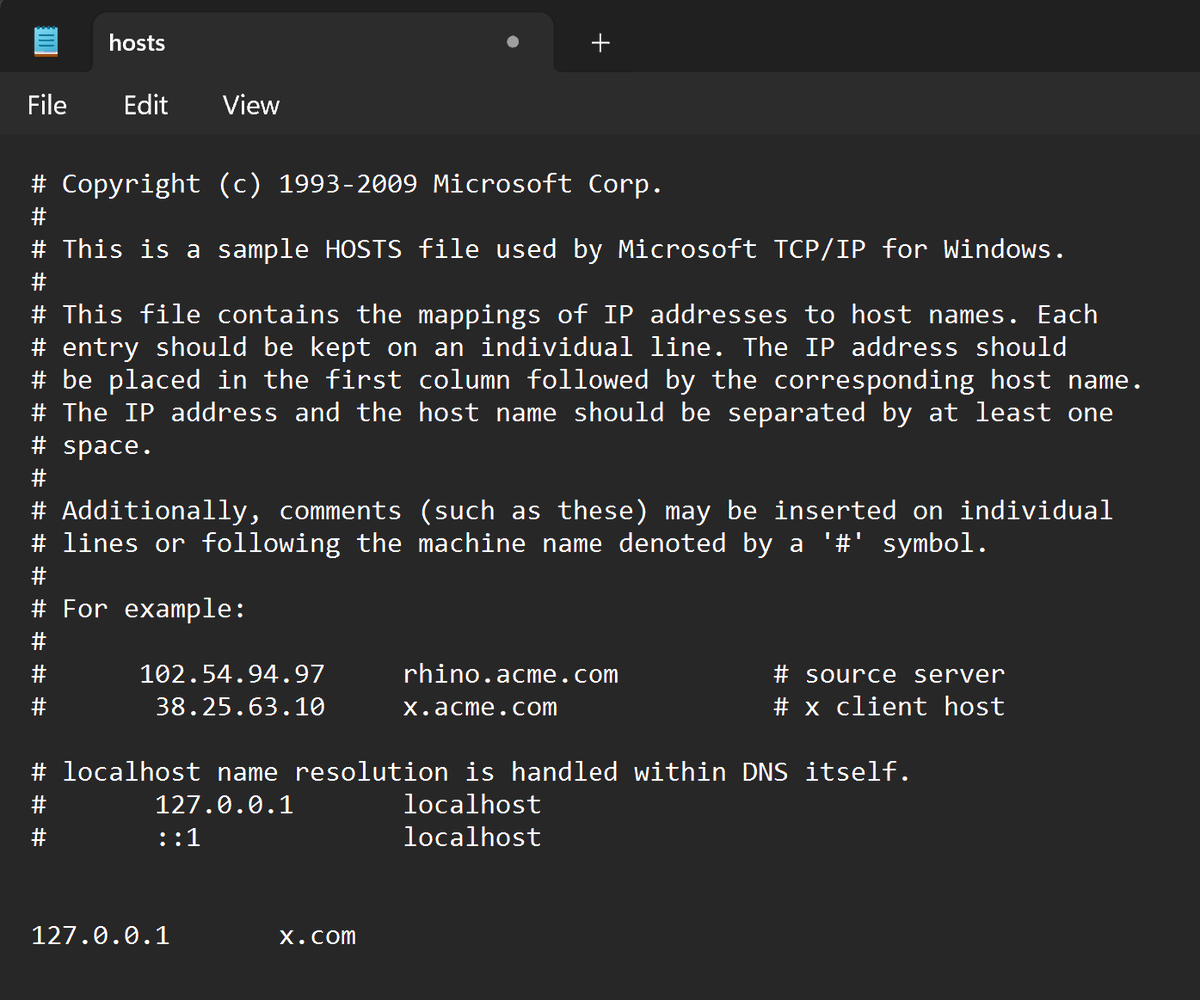Click the IP 38.25.63.10

240,707
